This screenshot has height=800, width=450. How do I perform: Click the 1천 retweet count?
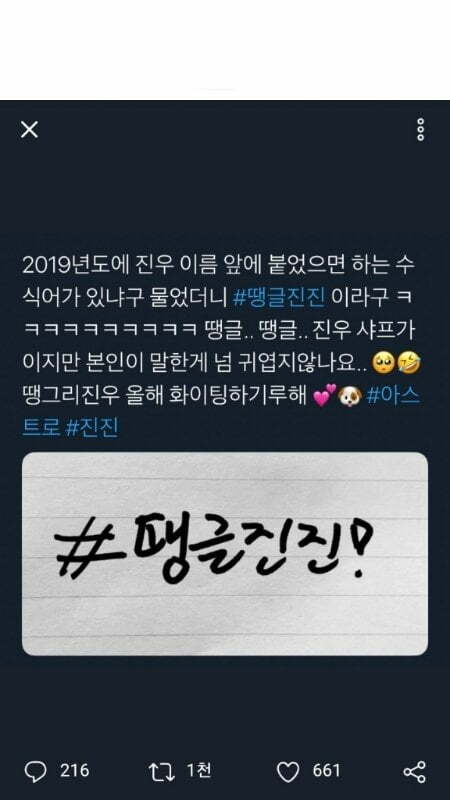(199, 770)
